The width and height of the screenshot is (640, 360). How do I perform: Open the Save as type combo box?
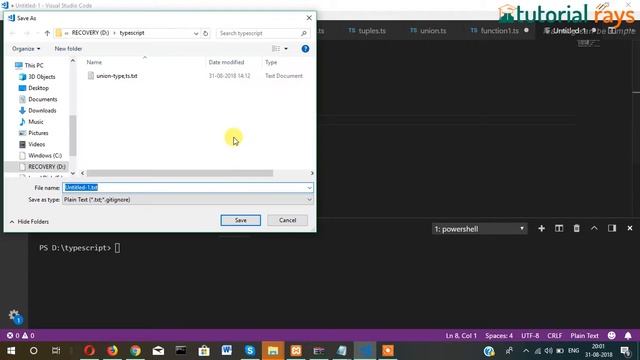tap(188, 200)
